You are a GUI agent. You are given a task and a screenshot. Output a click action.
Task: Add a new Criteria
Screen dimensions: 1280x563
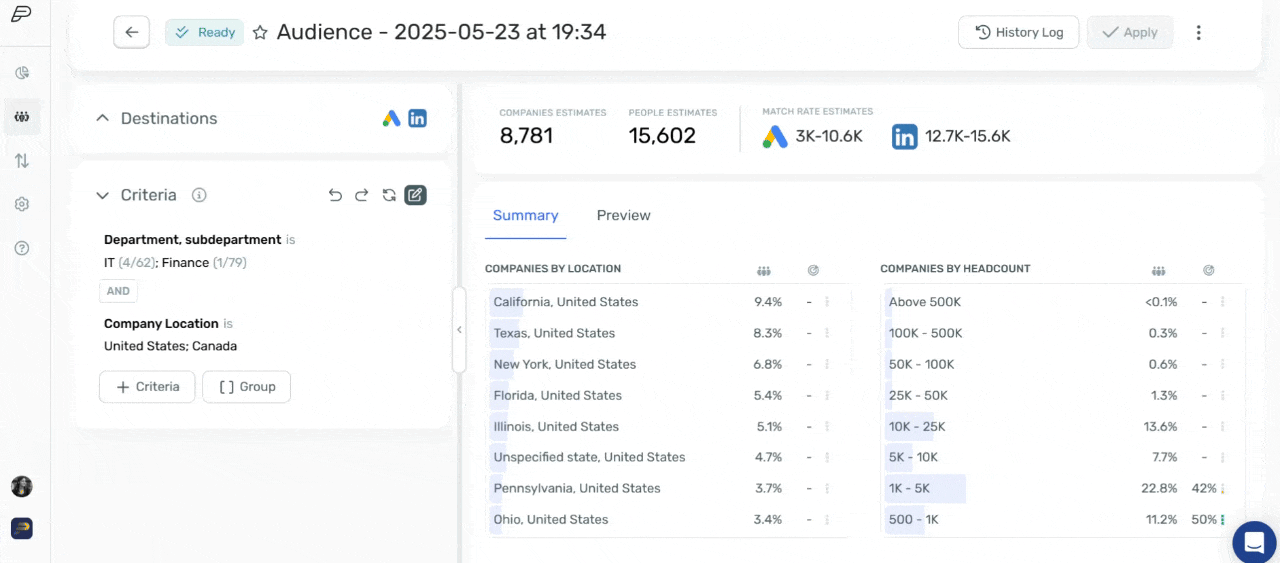(x=147, y=387)
